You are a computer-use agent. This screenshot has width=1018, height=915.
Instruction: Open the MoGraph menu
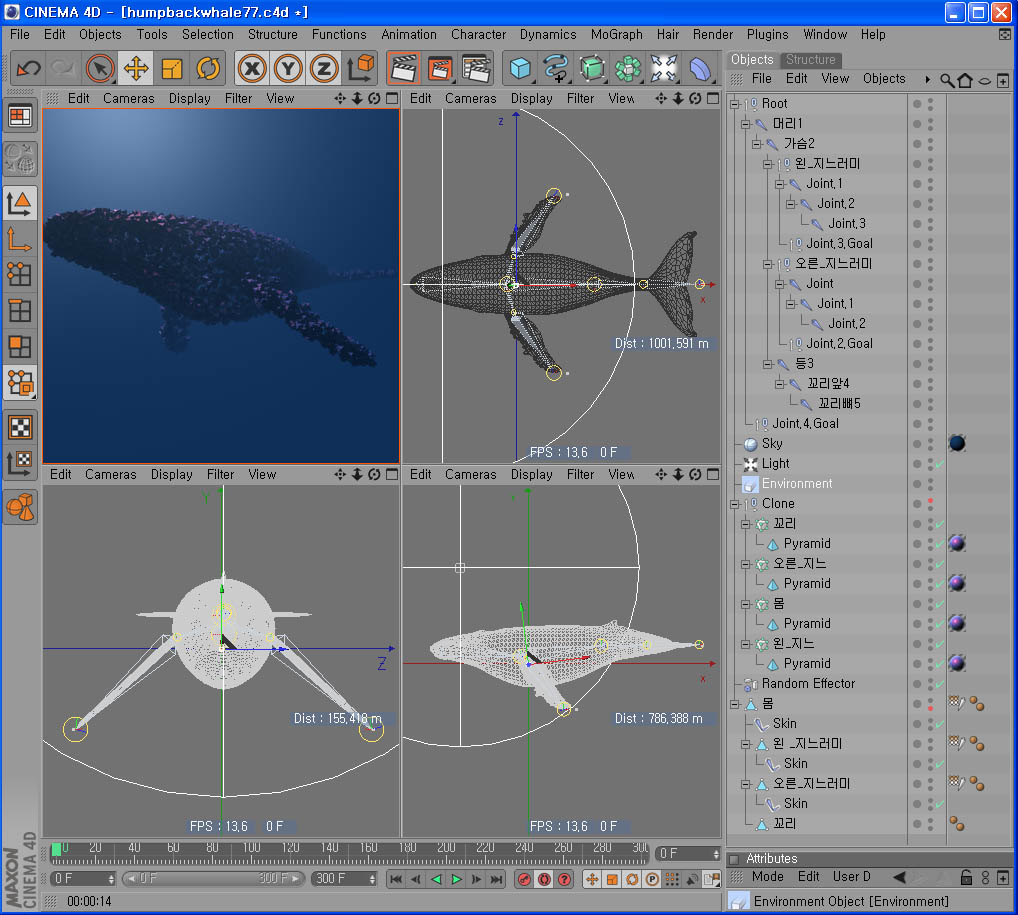pos(616,34)
